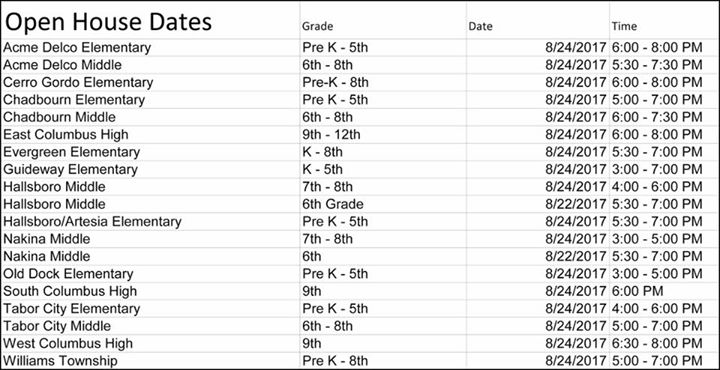Select the Acme Delco Elementary cell
This screenshot has height=370, width=720.
pos(151,48)
